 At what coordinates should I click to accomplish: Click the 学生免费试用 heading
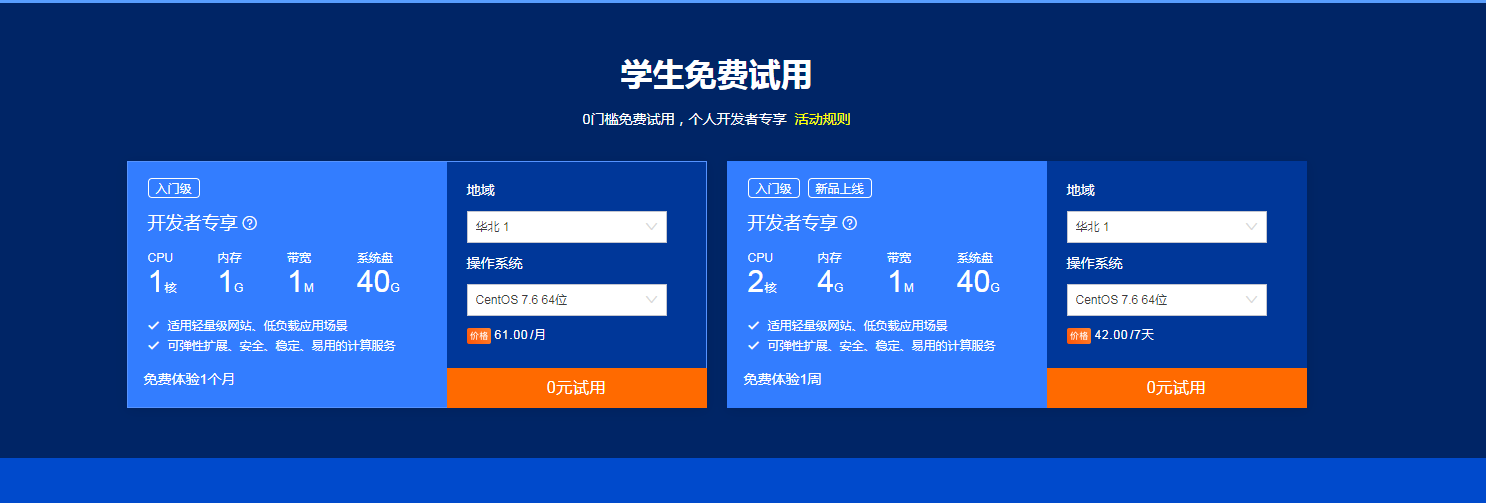click(x=716, y=76)
